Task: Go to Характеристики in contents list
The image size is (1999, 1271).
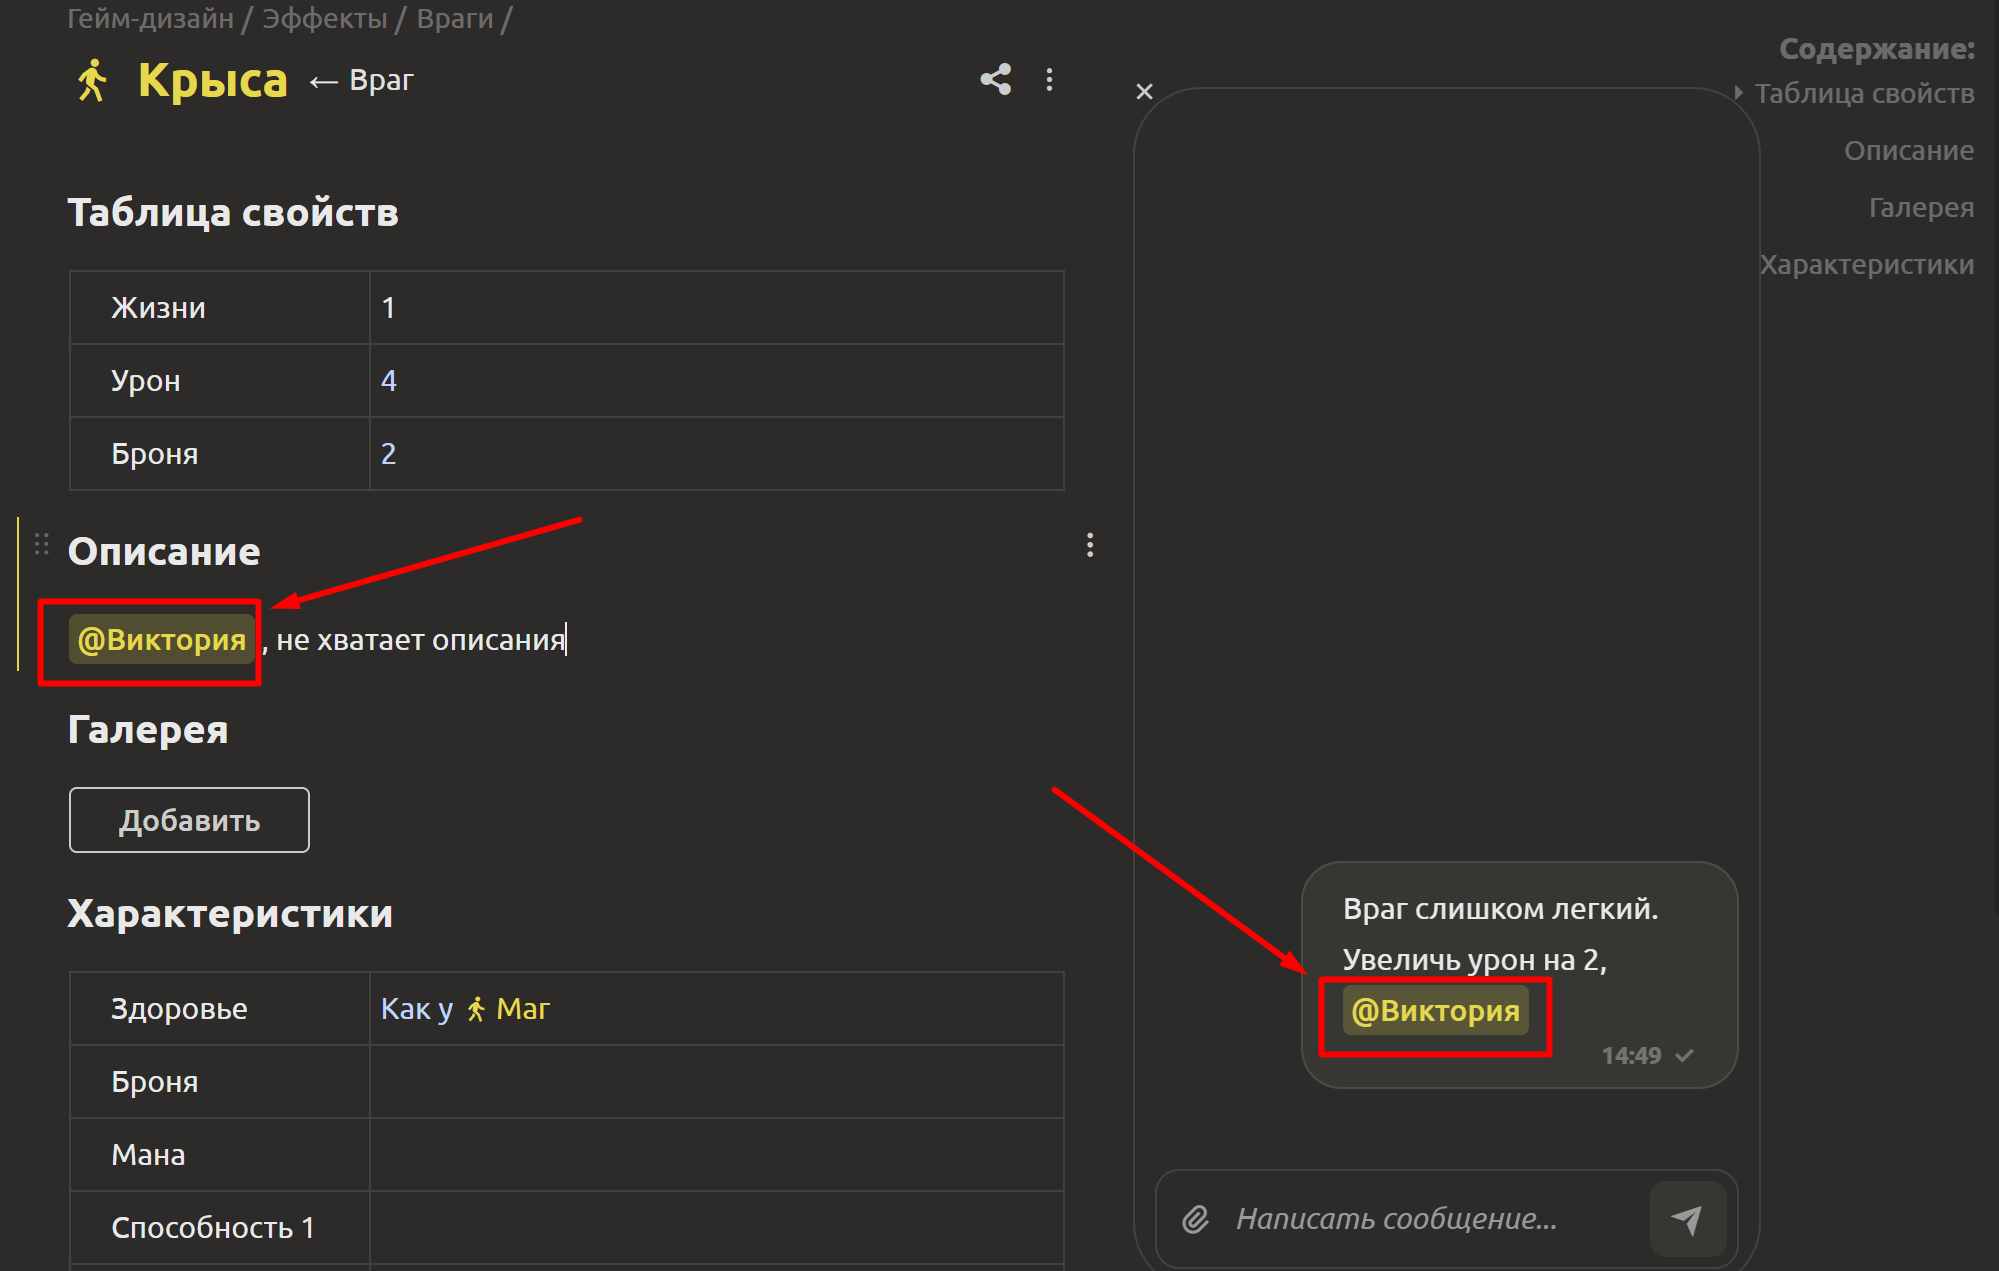Action: pos(1866,265)
